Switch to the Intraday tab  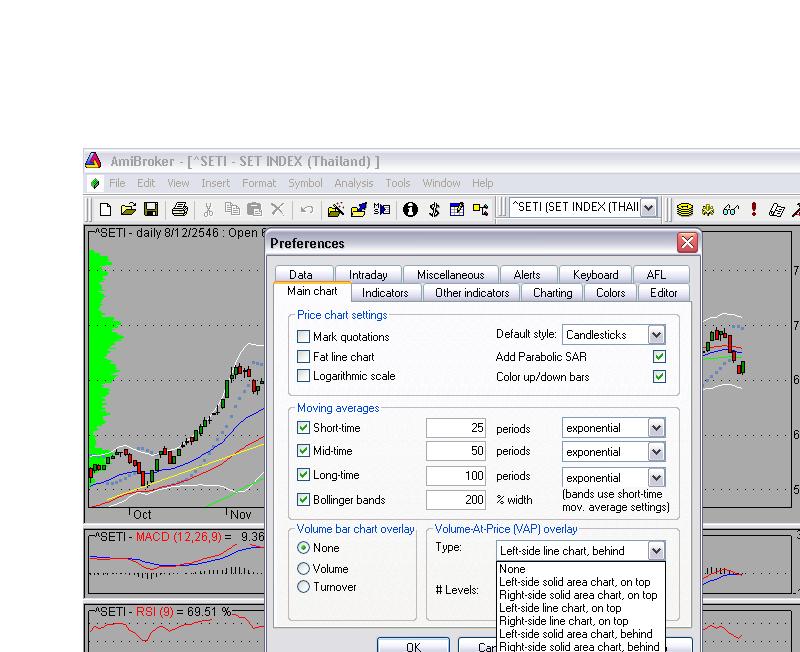[368, 275]
